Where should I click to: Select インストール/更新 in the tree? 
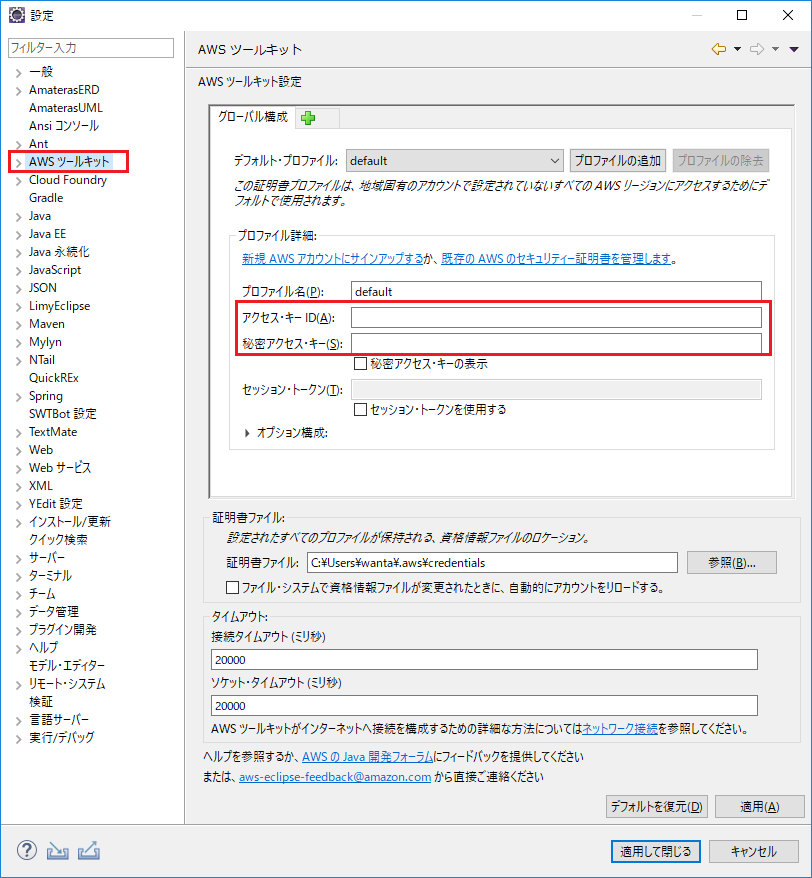(70, 522)
